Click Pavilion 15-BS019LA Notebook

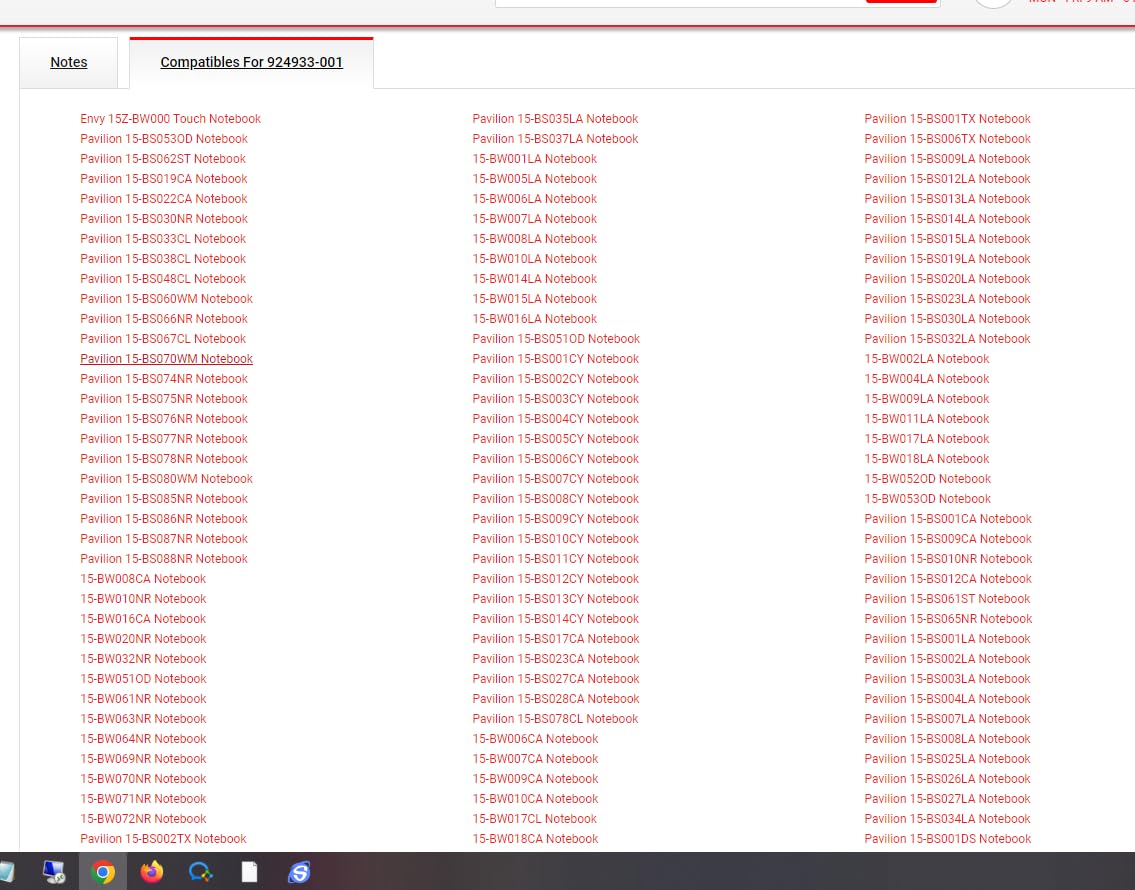pyautogui.click(x=948, y=258)
